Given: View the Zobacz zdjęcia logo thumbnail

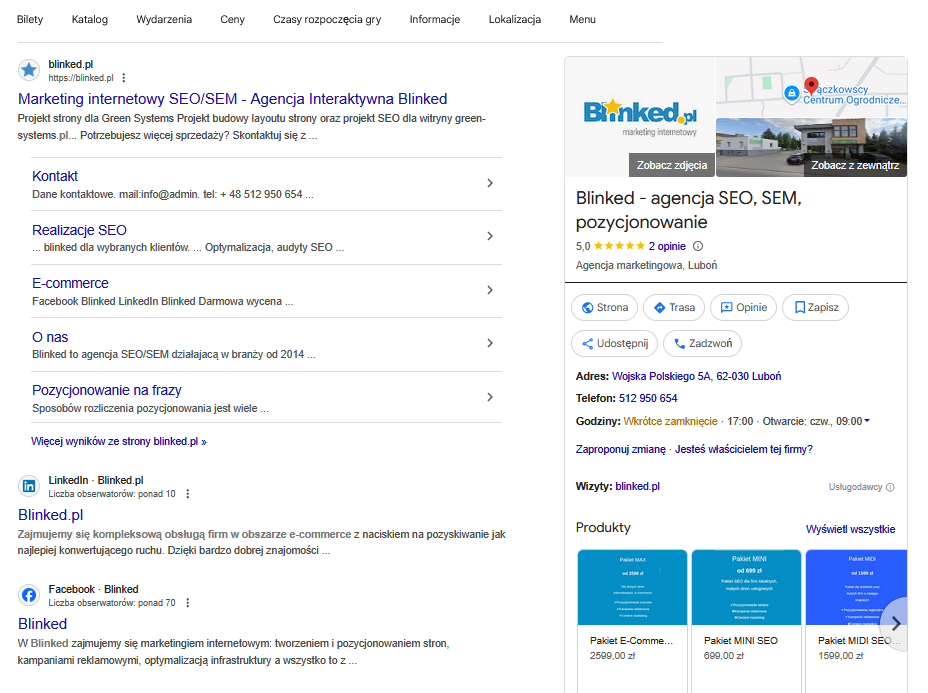Looking at the screenshot, I should pyautogui.click(x=640, y=117).
